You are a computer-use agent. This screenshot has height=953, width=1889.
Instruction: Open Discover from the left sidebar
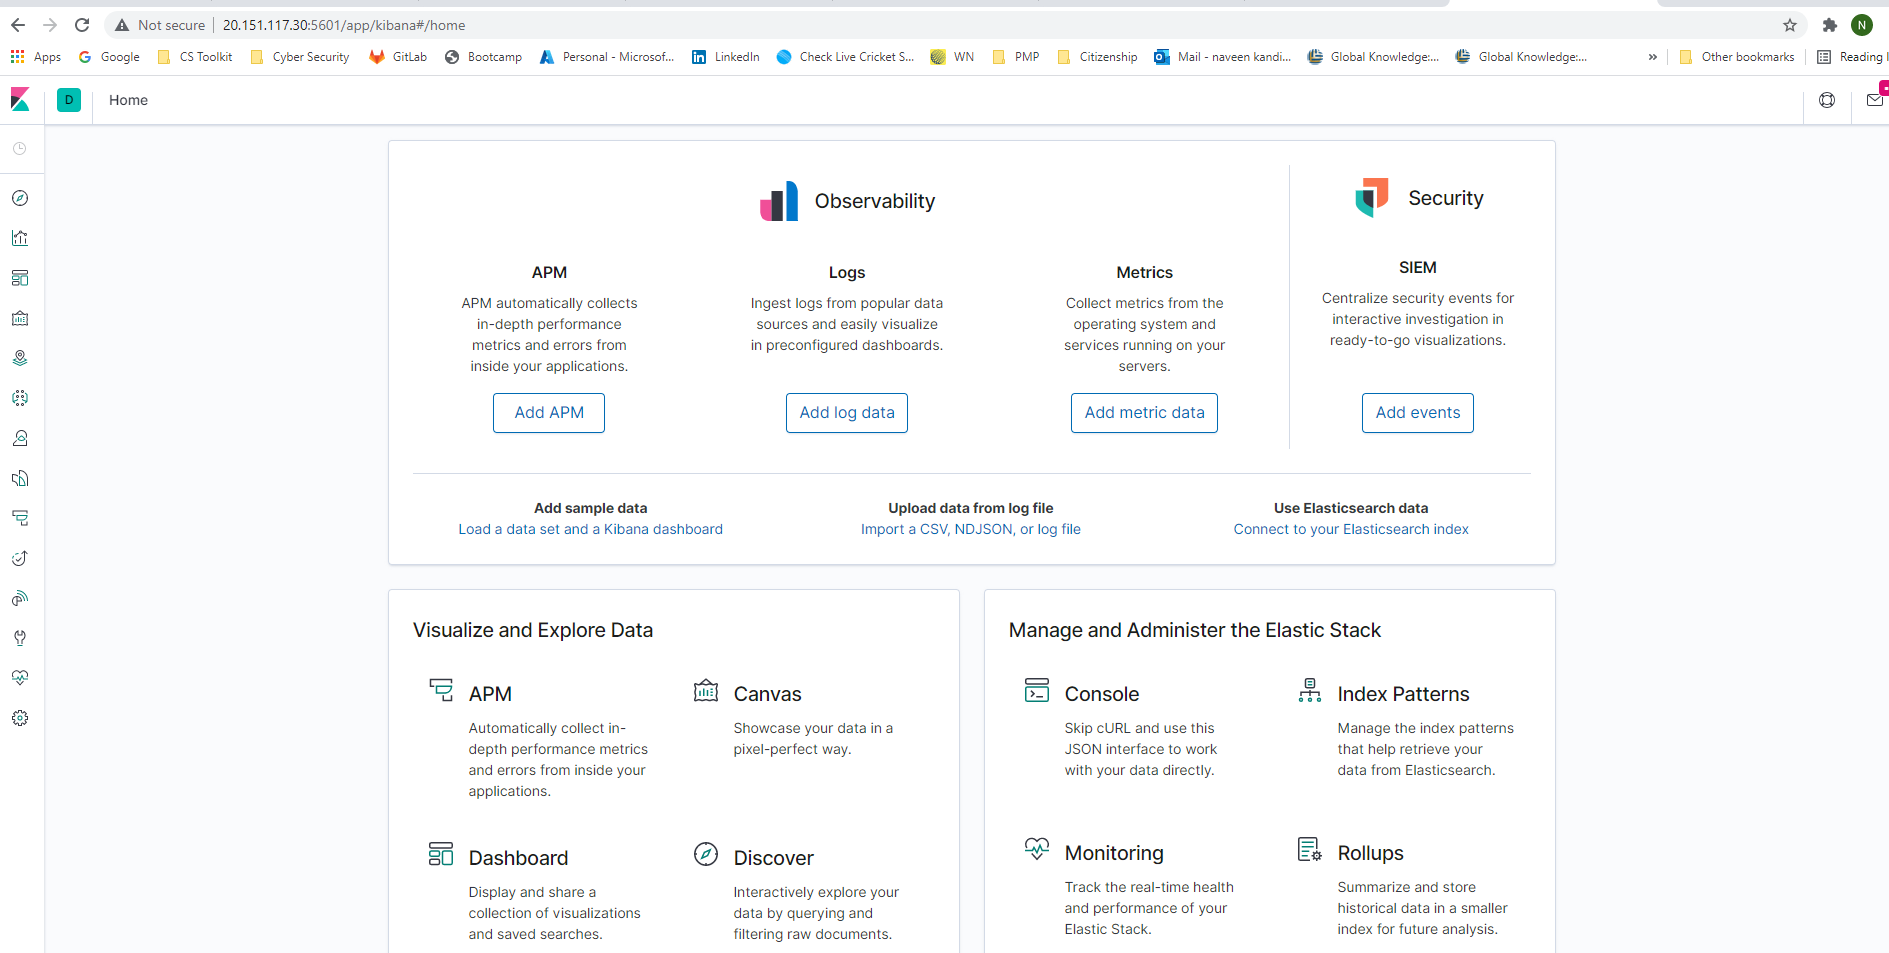(20, 198)
